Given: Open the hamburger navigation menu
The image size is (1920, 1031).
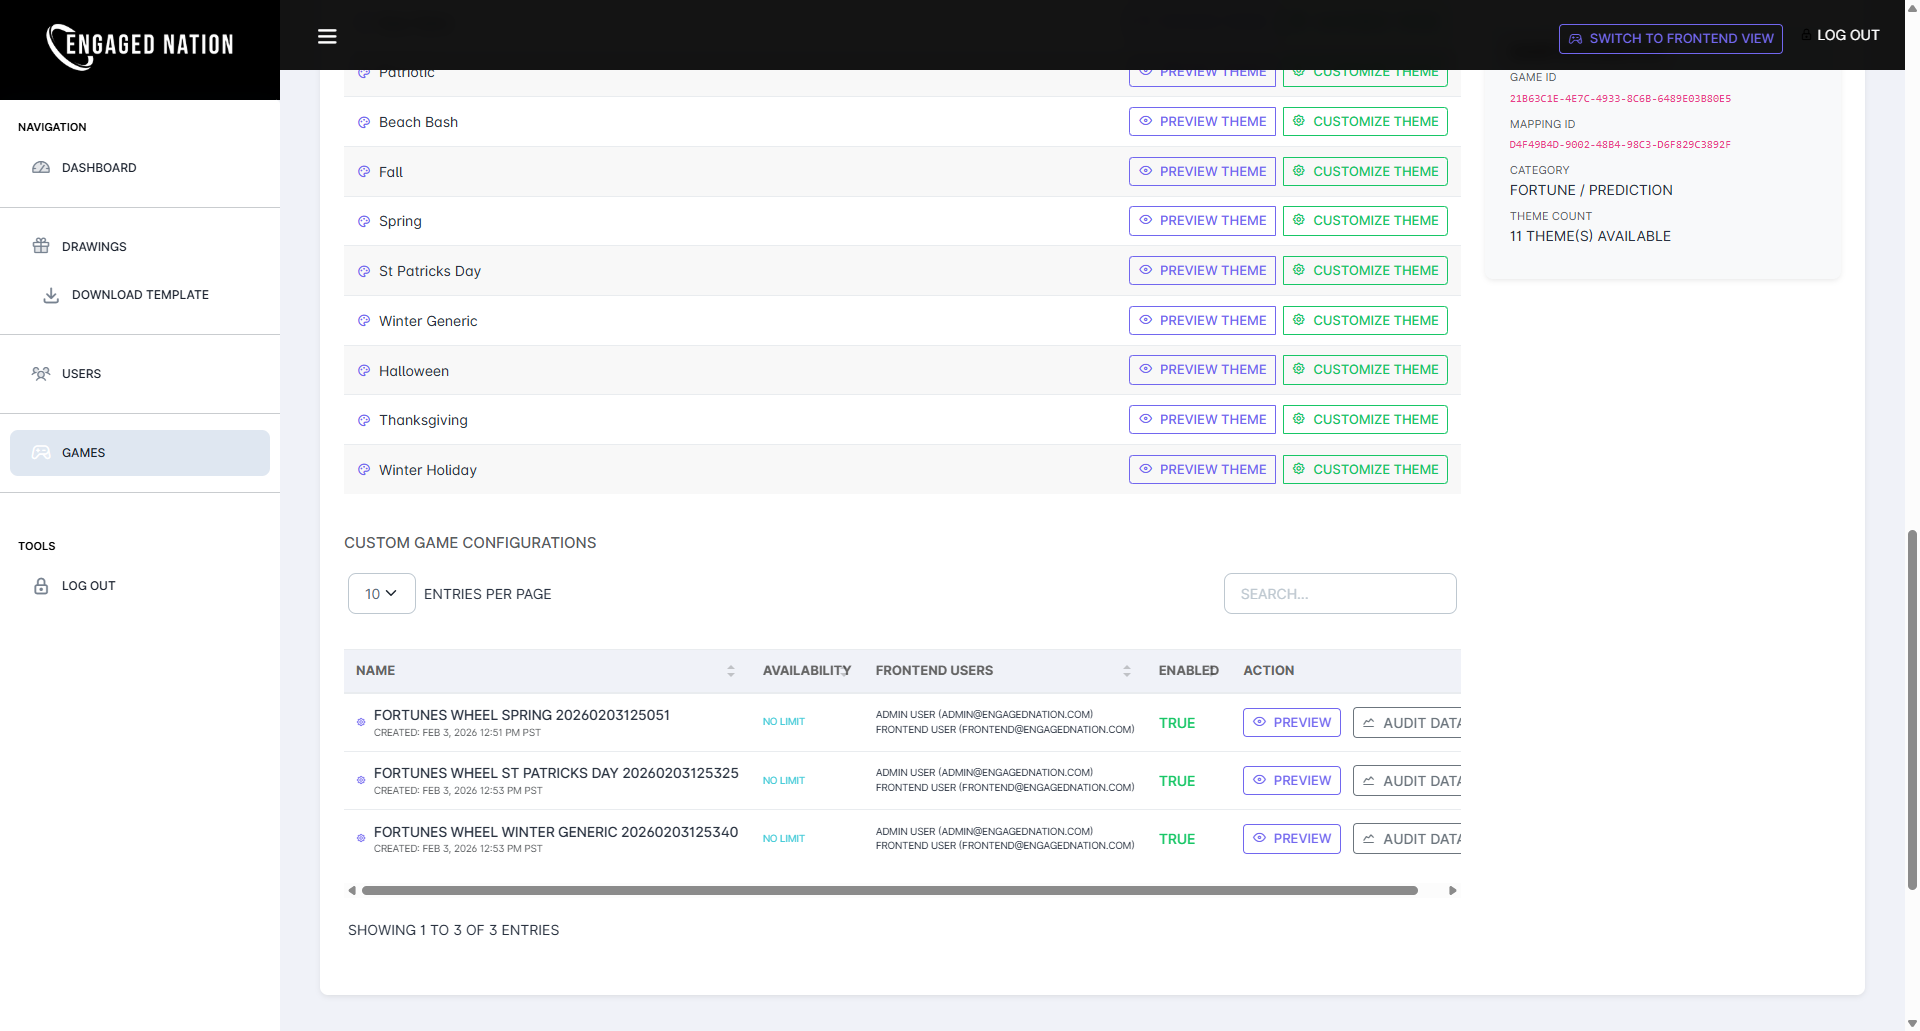Looking at the screenshot, I should (327, 36).
